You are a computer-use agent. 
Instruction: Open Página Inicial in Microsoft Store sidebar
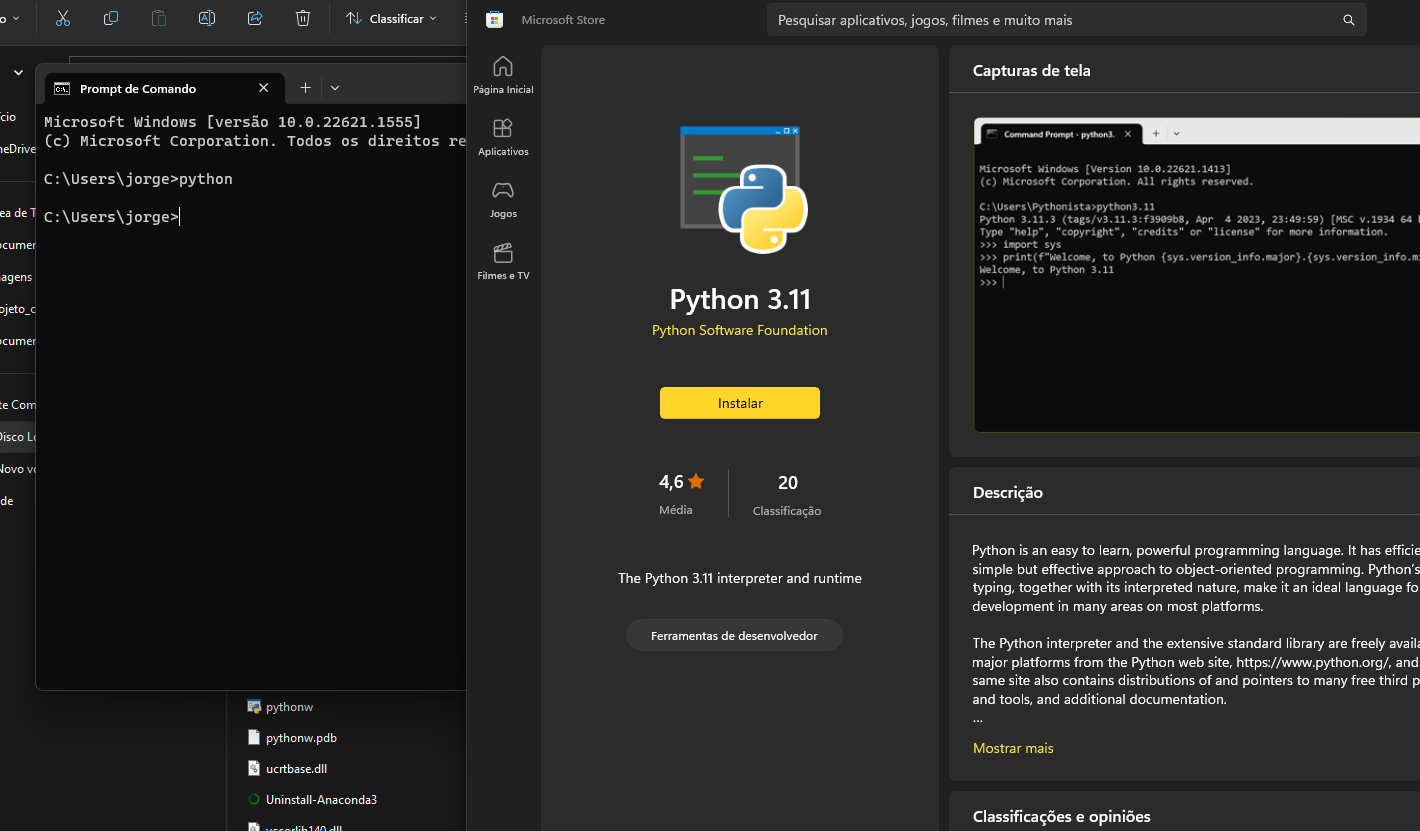(x=503, y=75)
